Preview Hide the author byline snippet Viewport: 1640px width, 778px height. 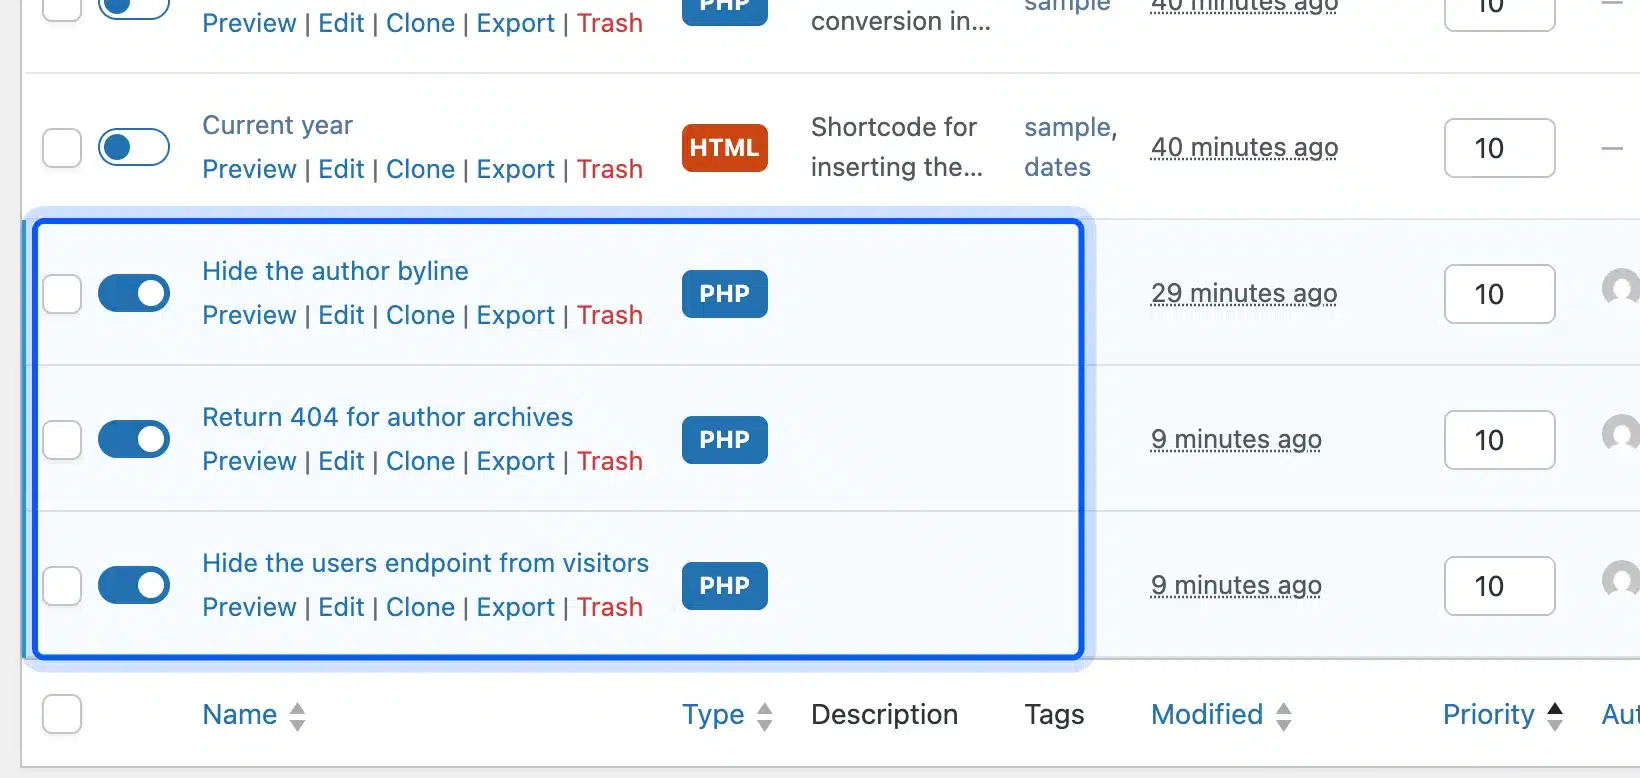(249, 315)
